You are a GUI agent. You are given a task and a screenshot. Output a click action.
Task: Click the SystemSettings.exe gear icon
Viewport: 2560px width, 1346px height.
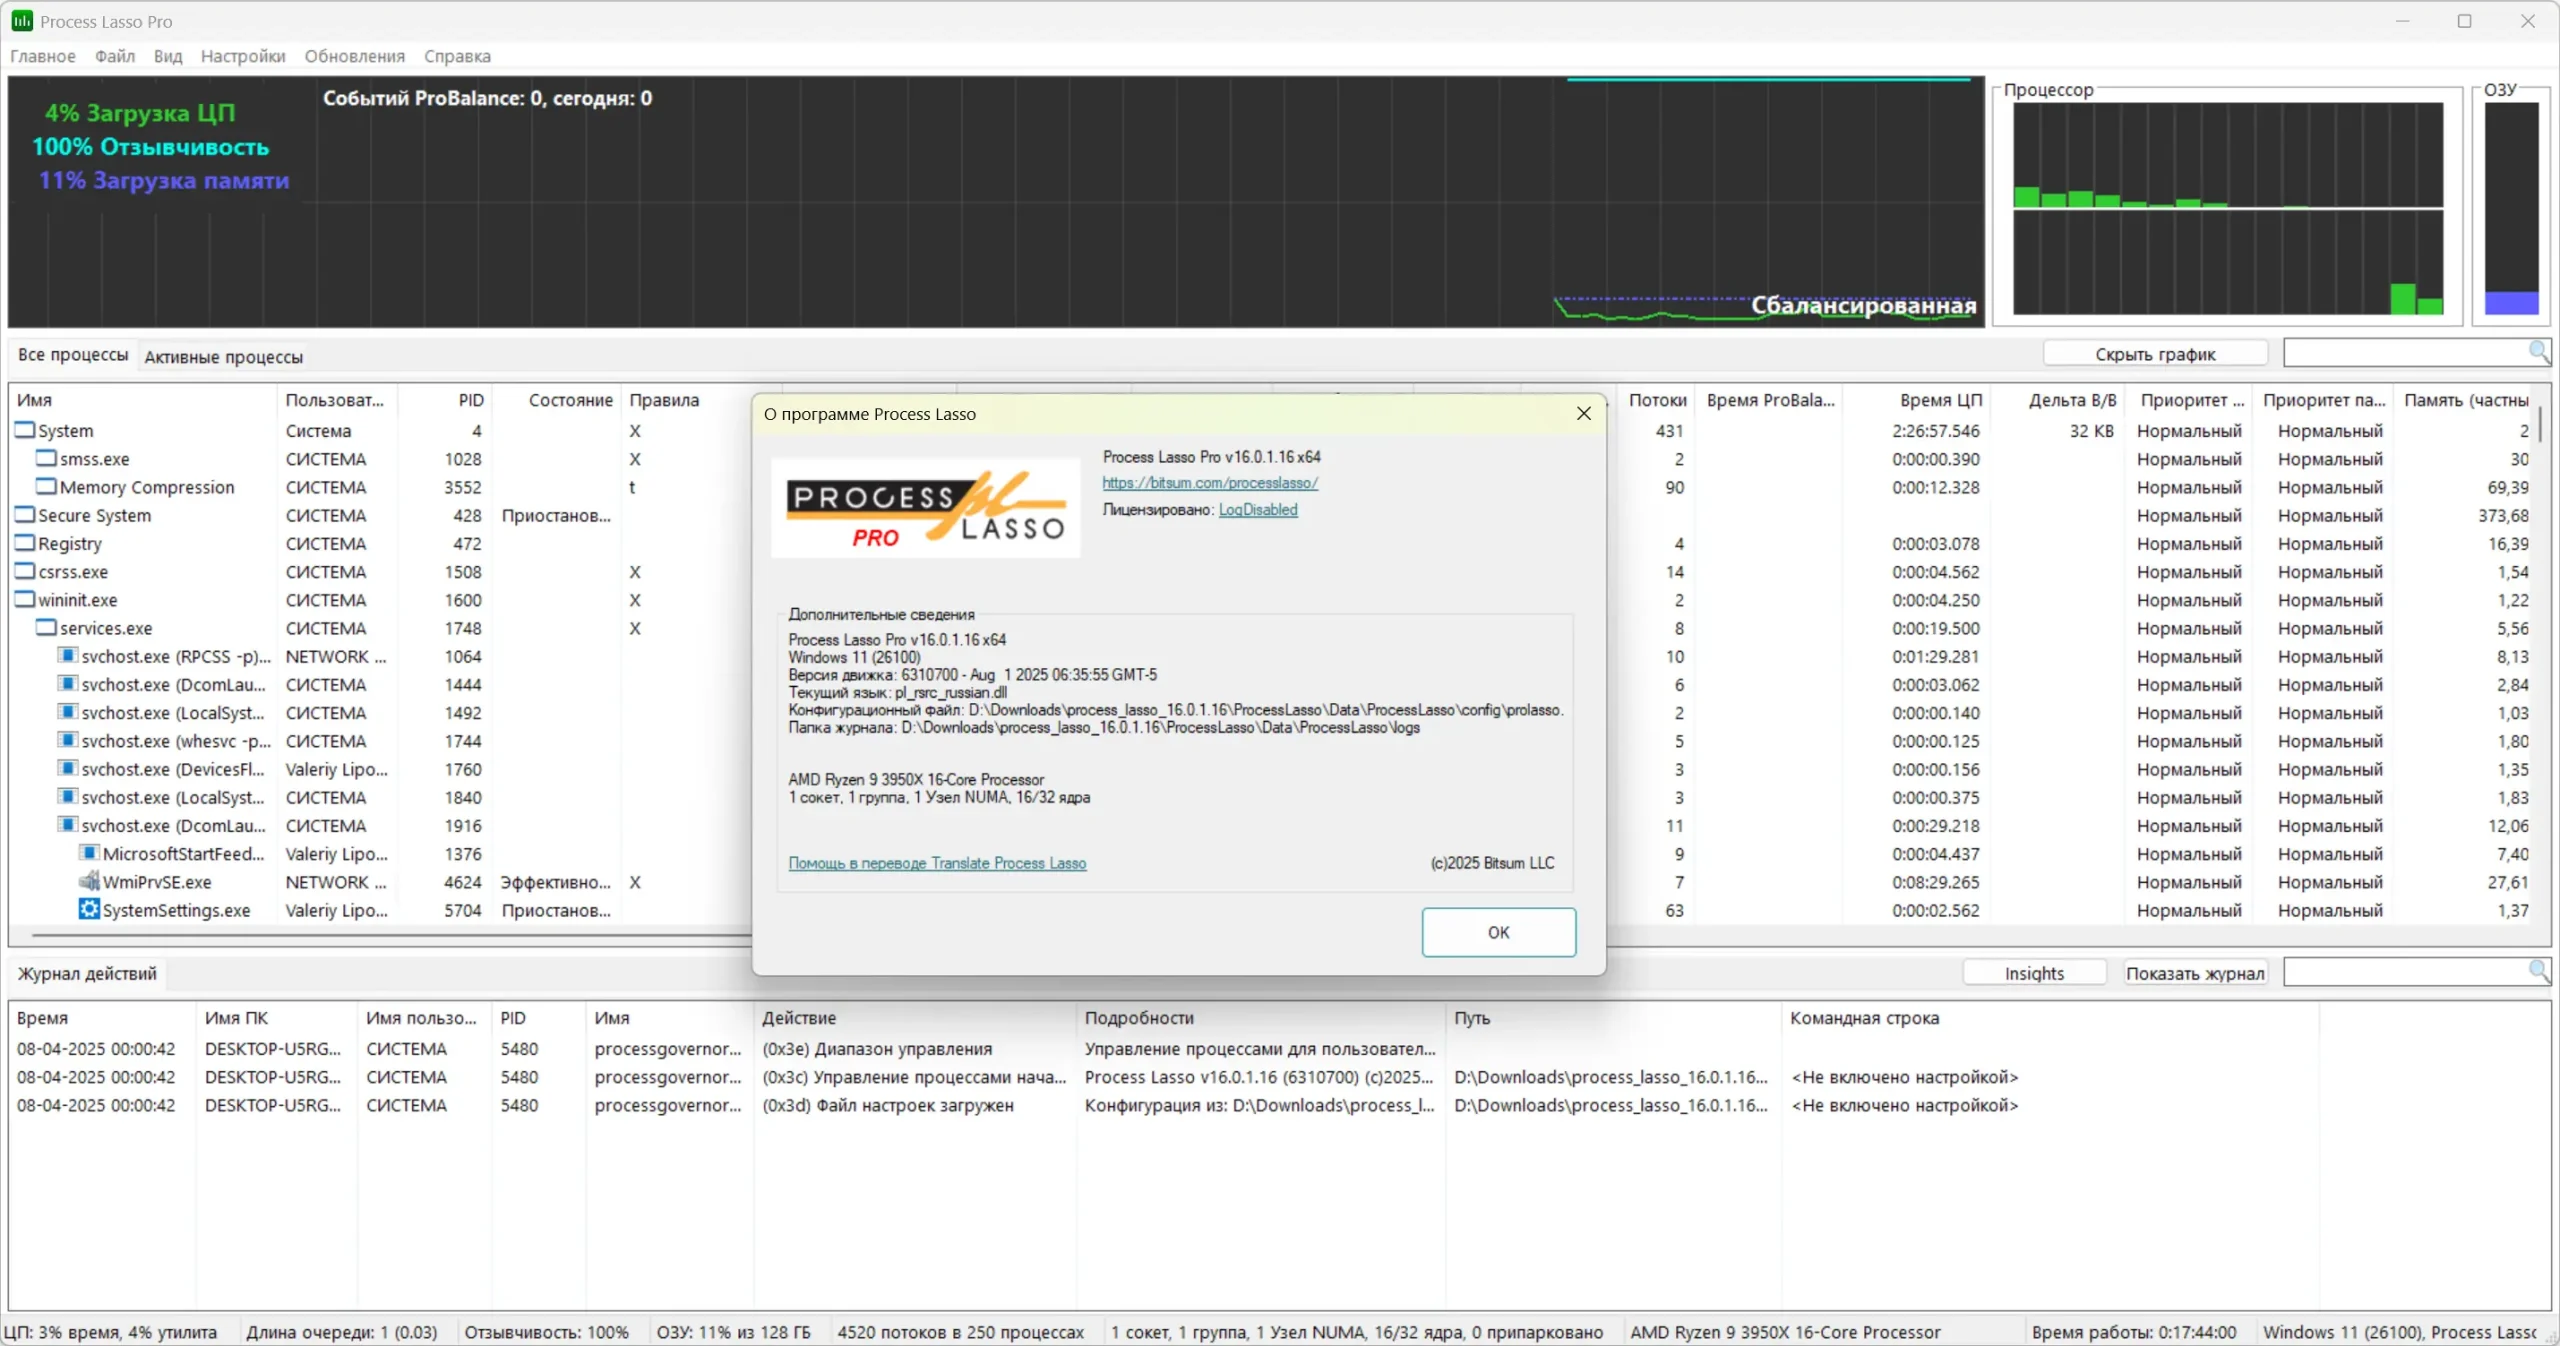coord(89,909)
